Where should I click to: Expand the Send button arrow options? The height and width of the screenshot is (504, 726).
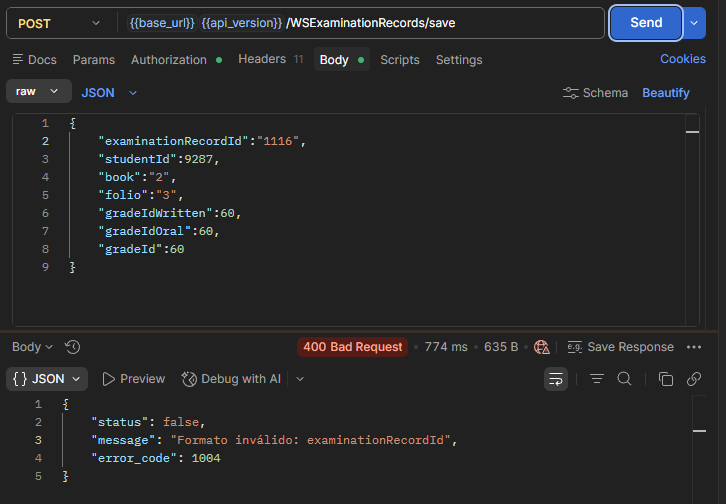[694, 23]
